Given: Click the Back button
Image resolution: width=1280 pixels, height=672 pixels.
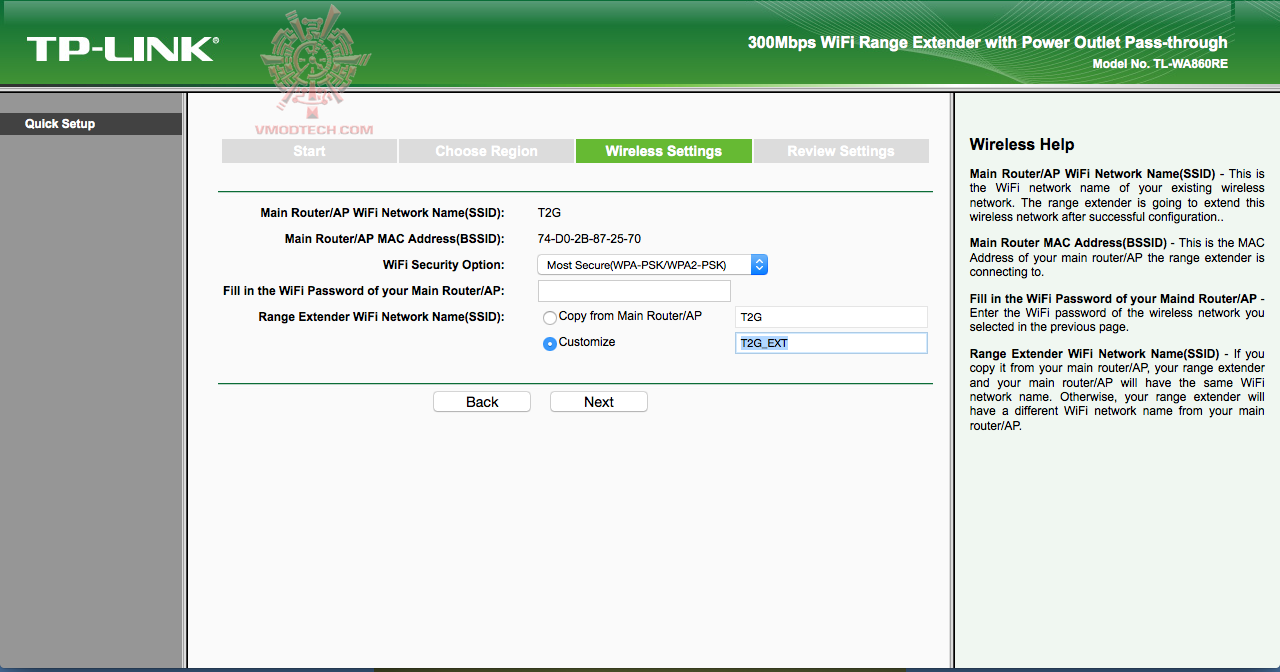Looking at the screenshot, I should tap(482, 402).
